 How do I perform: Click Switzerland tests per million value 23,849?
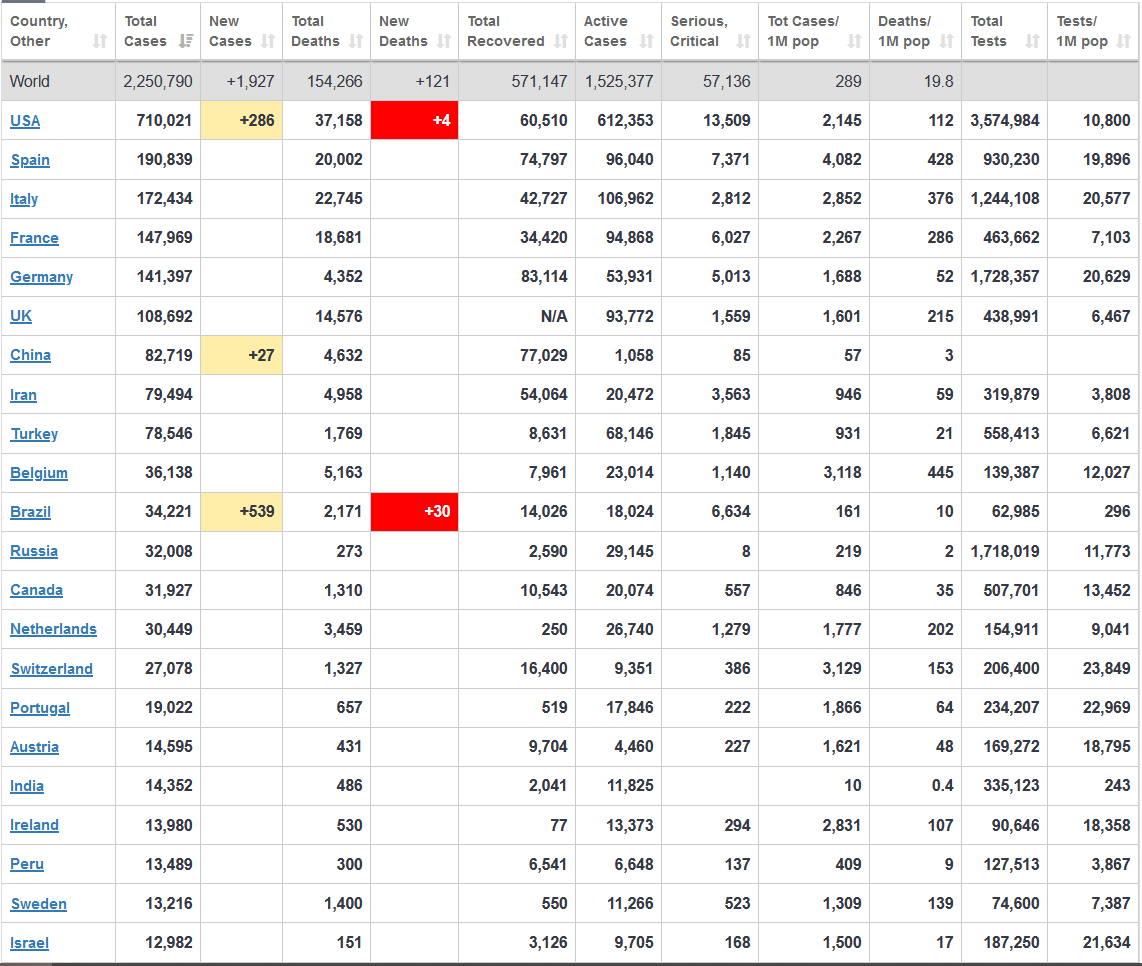(x=1106, y=669)
